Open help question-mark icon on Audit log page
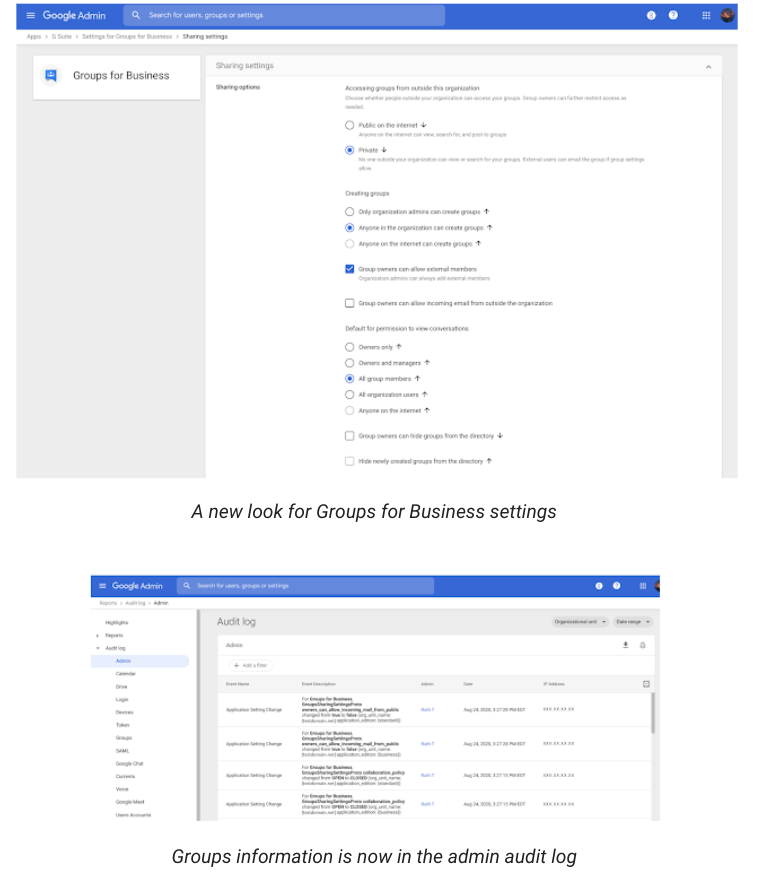The width and height of the screenshot is (780, 881). (x=616, y=585)
